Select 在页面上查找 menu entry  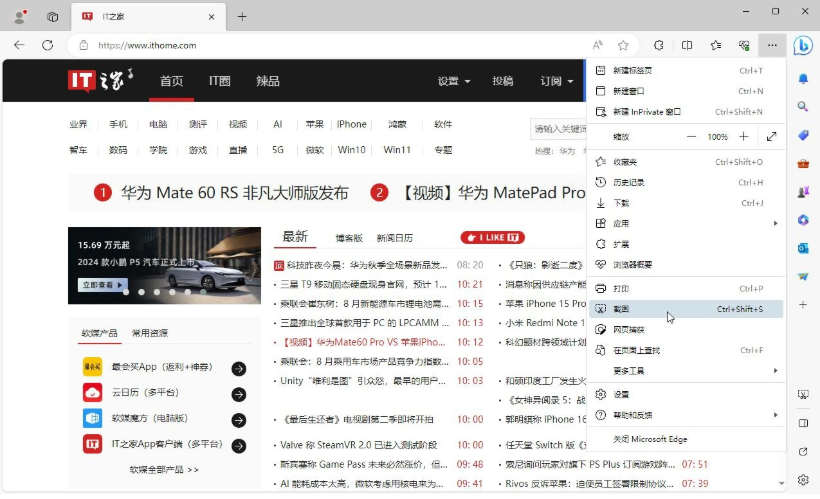pyautogui.click(x=686, y=350)
